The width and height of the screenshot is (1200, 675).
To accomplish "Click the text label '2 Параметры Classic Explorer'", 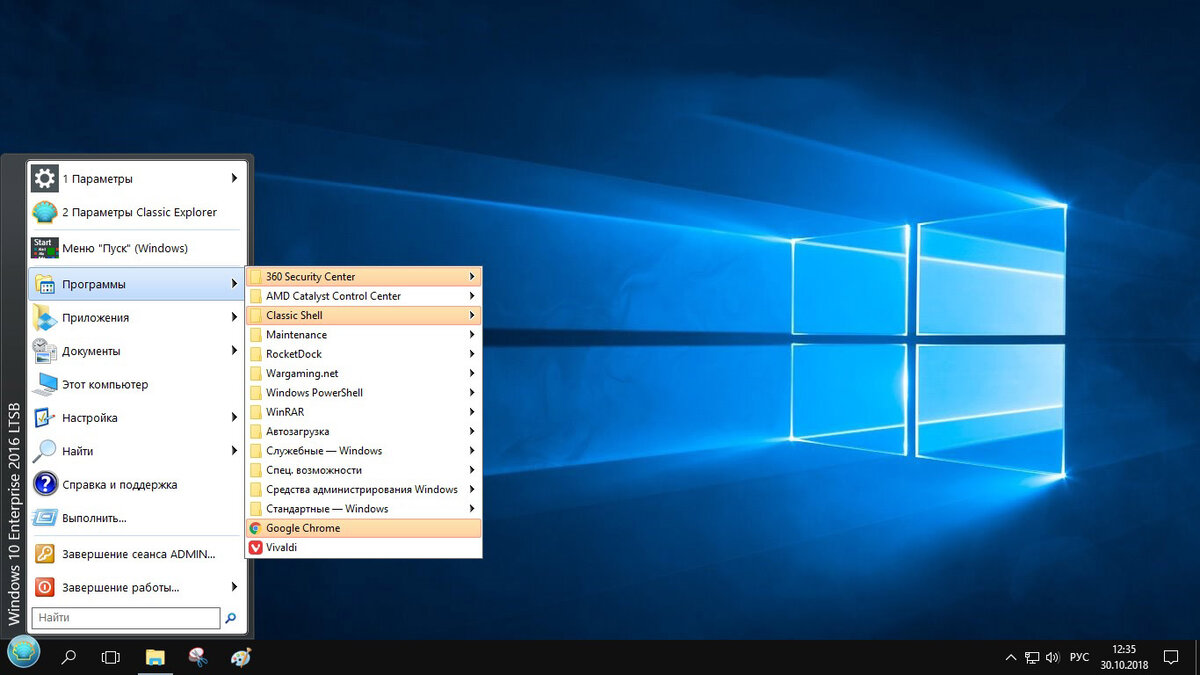I will click(139, 212).
